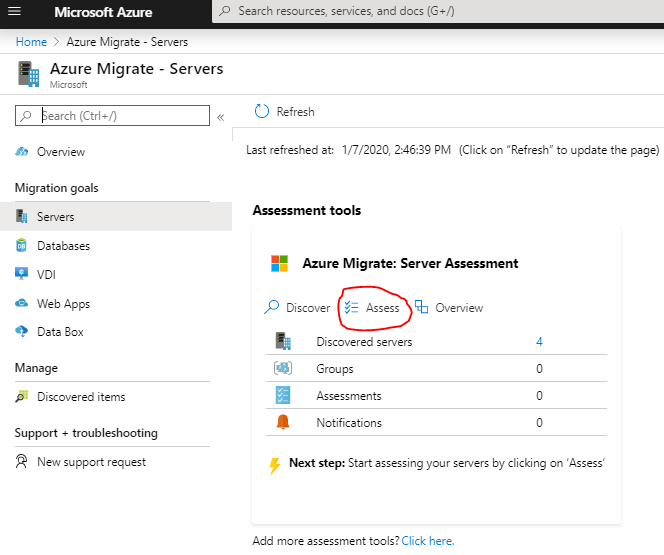The width and height of the screenshot is (664, 555).
Task: Click the Next step lightning icon
Action: pos(275,466)
